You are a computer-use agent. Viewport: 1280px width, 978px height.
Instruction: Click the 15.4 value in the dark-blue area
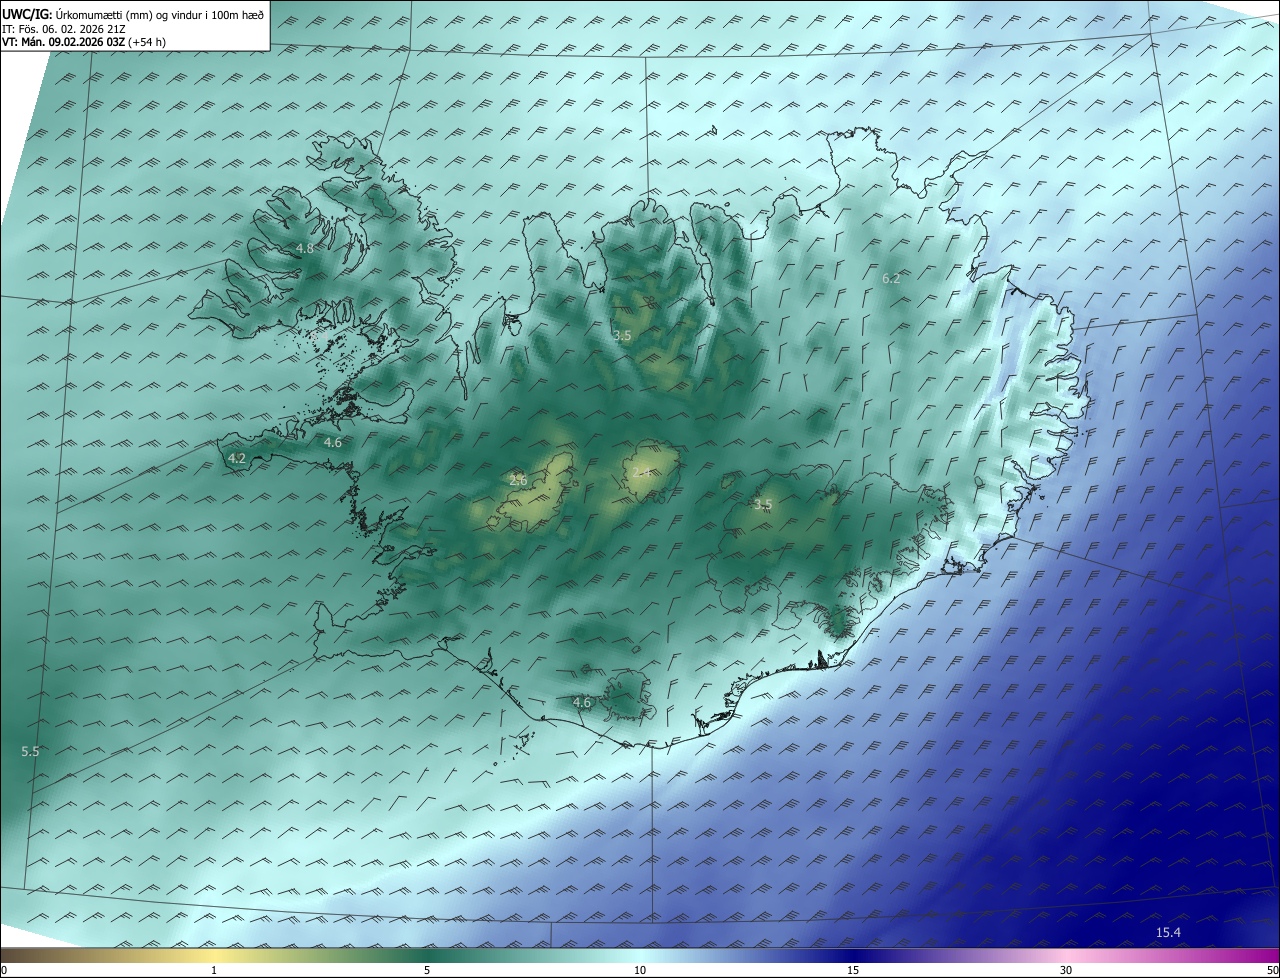point(1168,933)
